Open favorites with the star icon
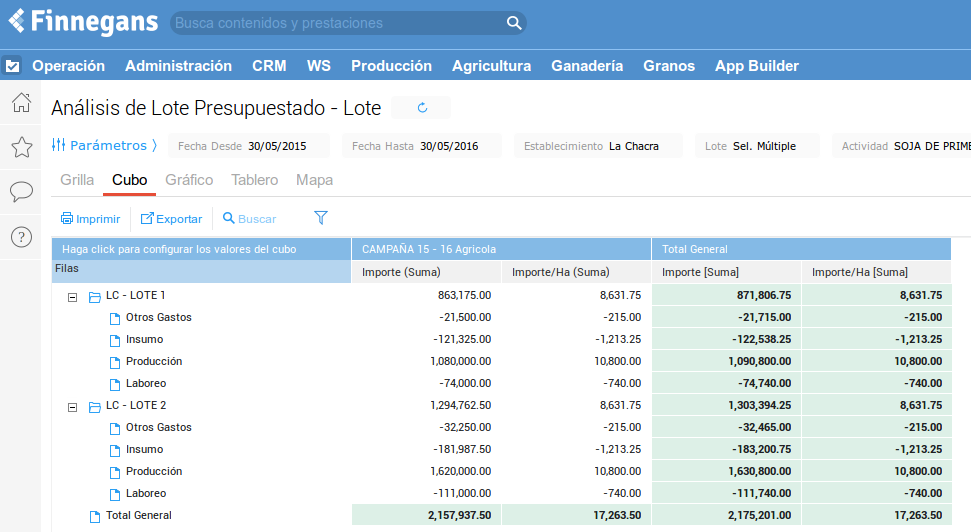Image resolution: width=971 pixels, height=532 pixels. (x=21, y=148)
